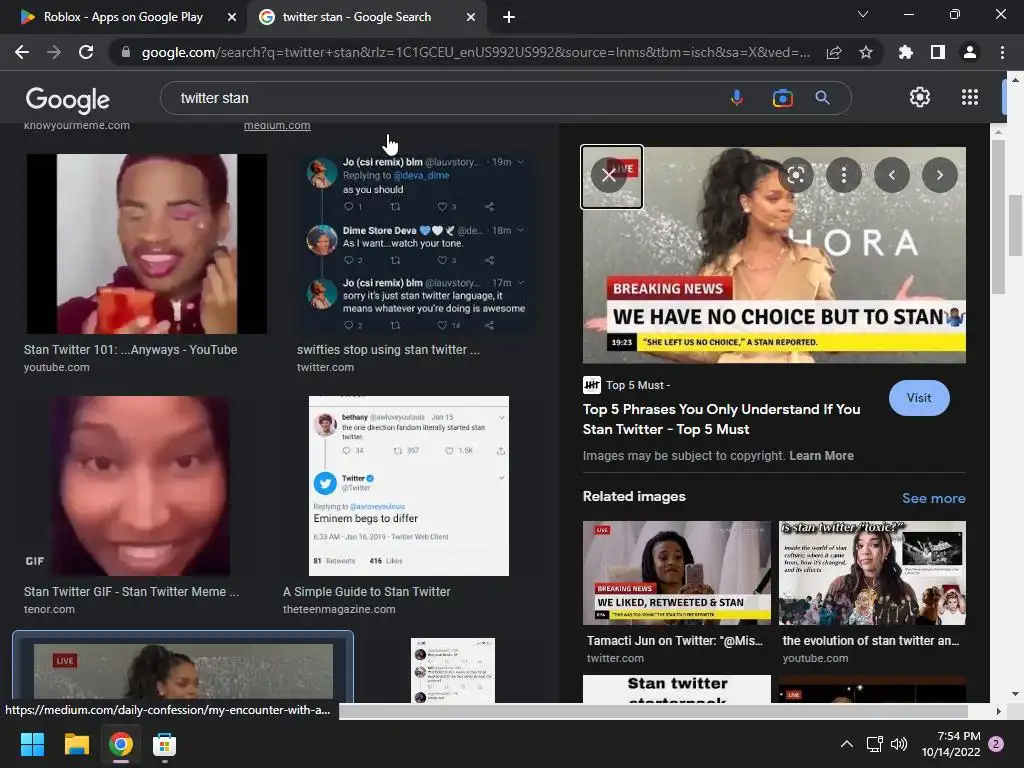Go to previous preview image
Viewport: 1024px width, 768px height.
coord(891,175)
